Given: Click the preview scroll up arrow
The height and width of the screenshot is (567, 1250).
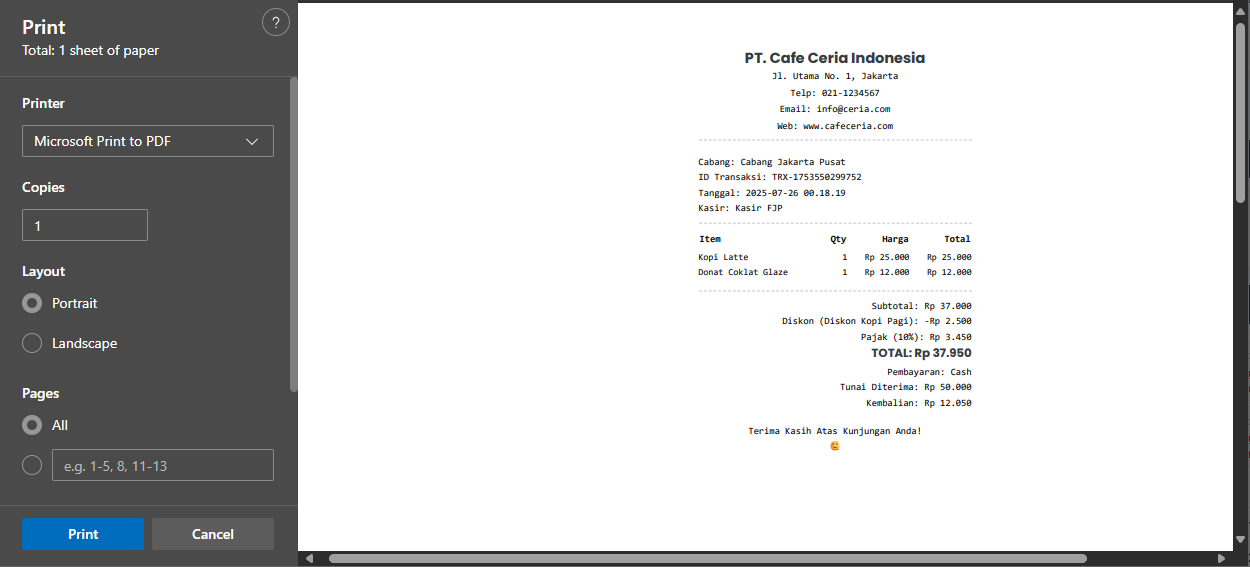Looking at the screenshot, I should coord(1241,9).
